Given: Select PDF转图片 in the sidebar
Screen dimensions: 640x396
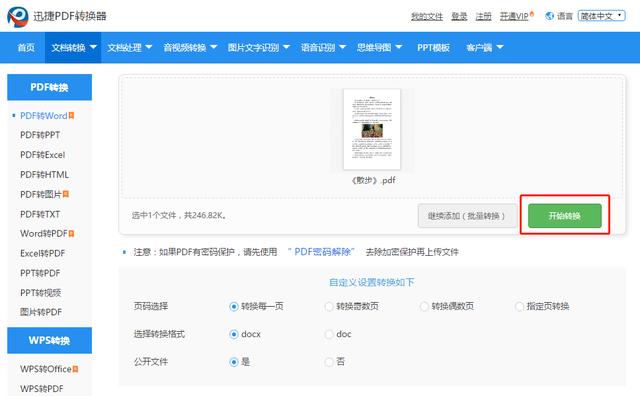Looking at the screenshot, I should (41, 194).
